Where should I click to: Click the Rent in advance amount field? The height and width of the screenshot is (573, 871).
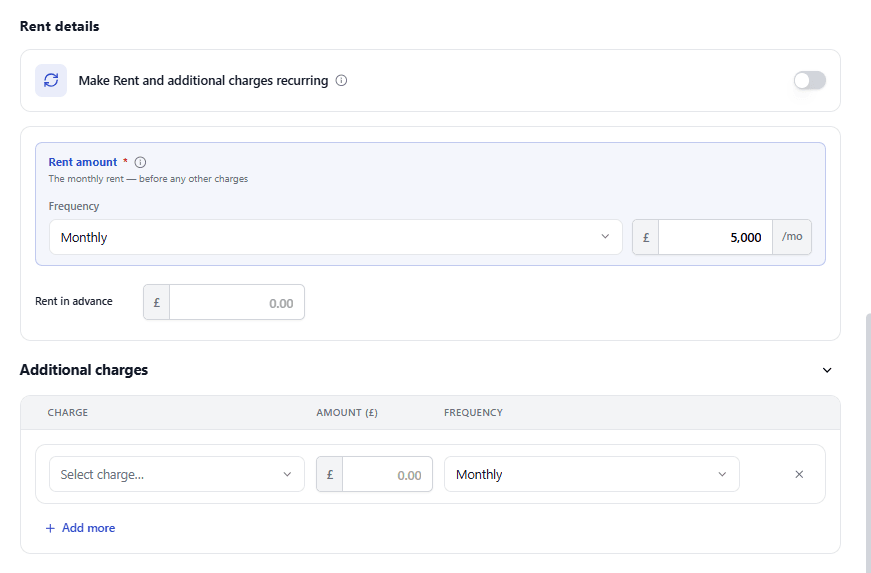pyautogui.click(x=237, y=303)
